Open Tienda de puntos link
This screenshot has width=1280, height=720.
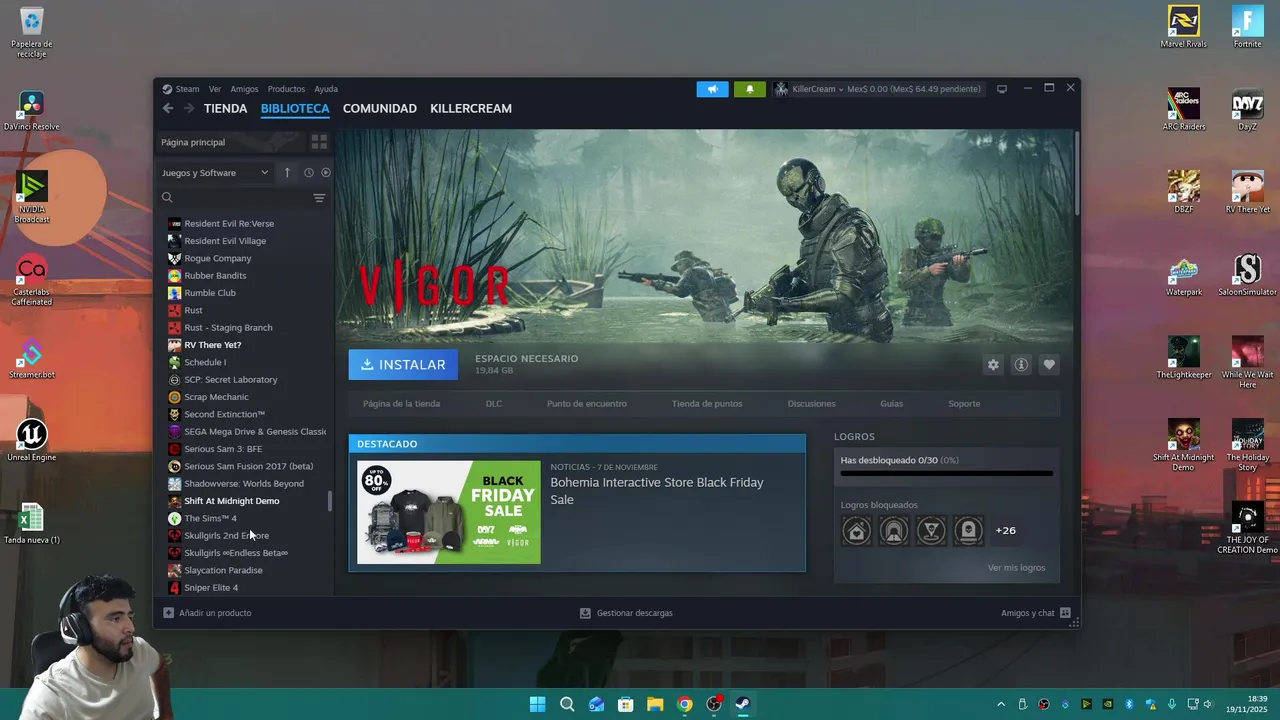[x=707, y=404]
